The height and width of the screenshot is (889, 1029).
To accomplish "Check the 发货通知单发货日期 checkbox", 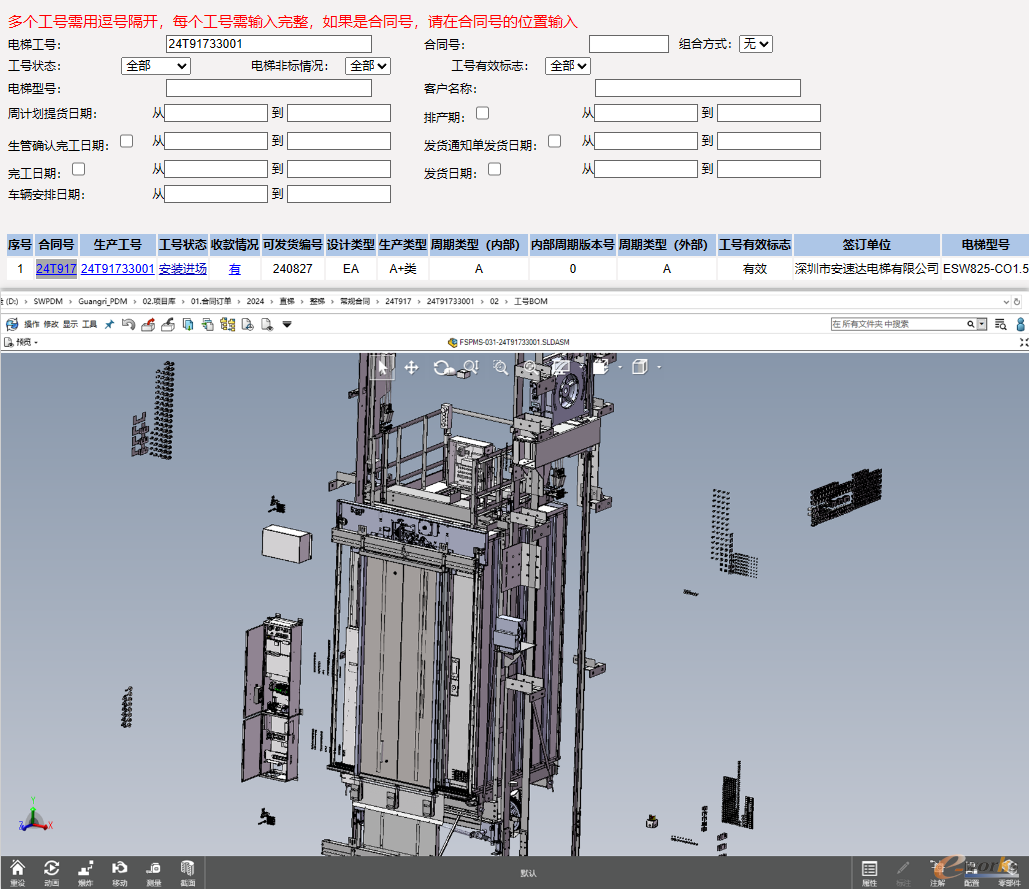I will pyautogui.click(x=555, y=141).
